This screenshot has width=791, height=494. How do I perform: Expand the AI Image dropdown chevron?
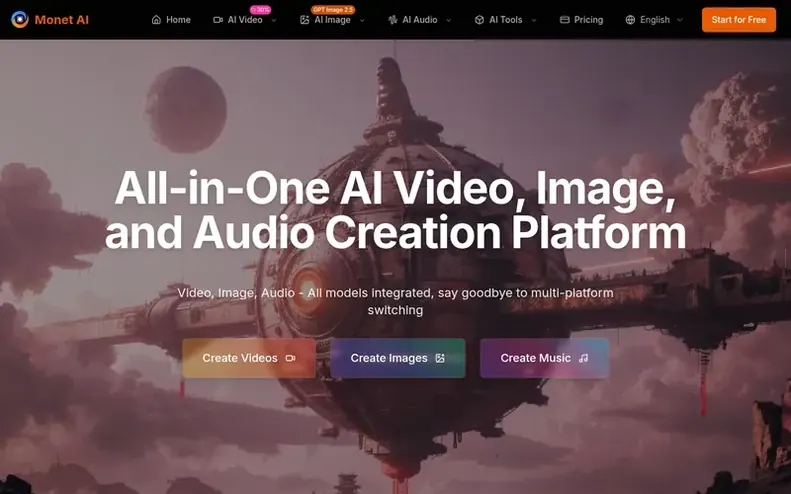click(x=362, y=20)
